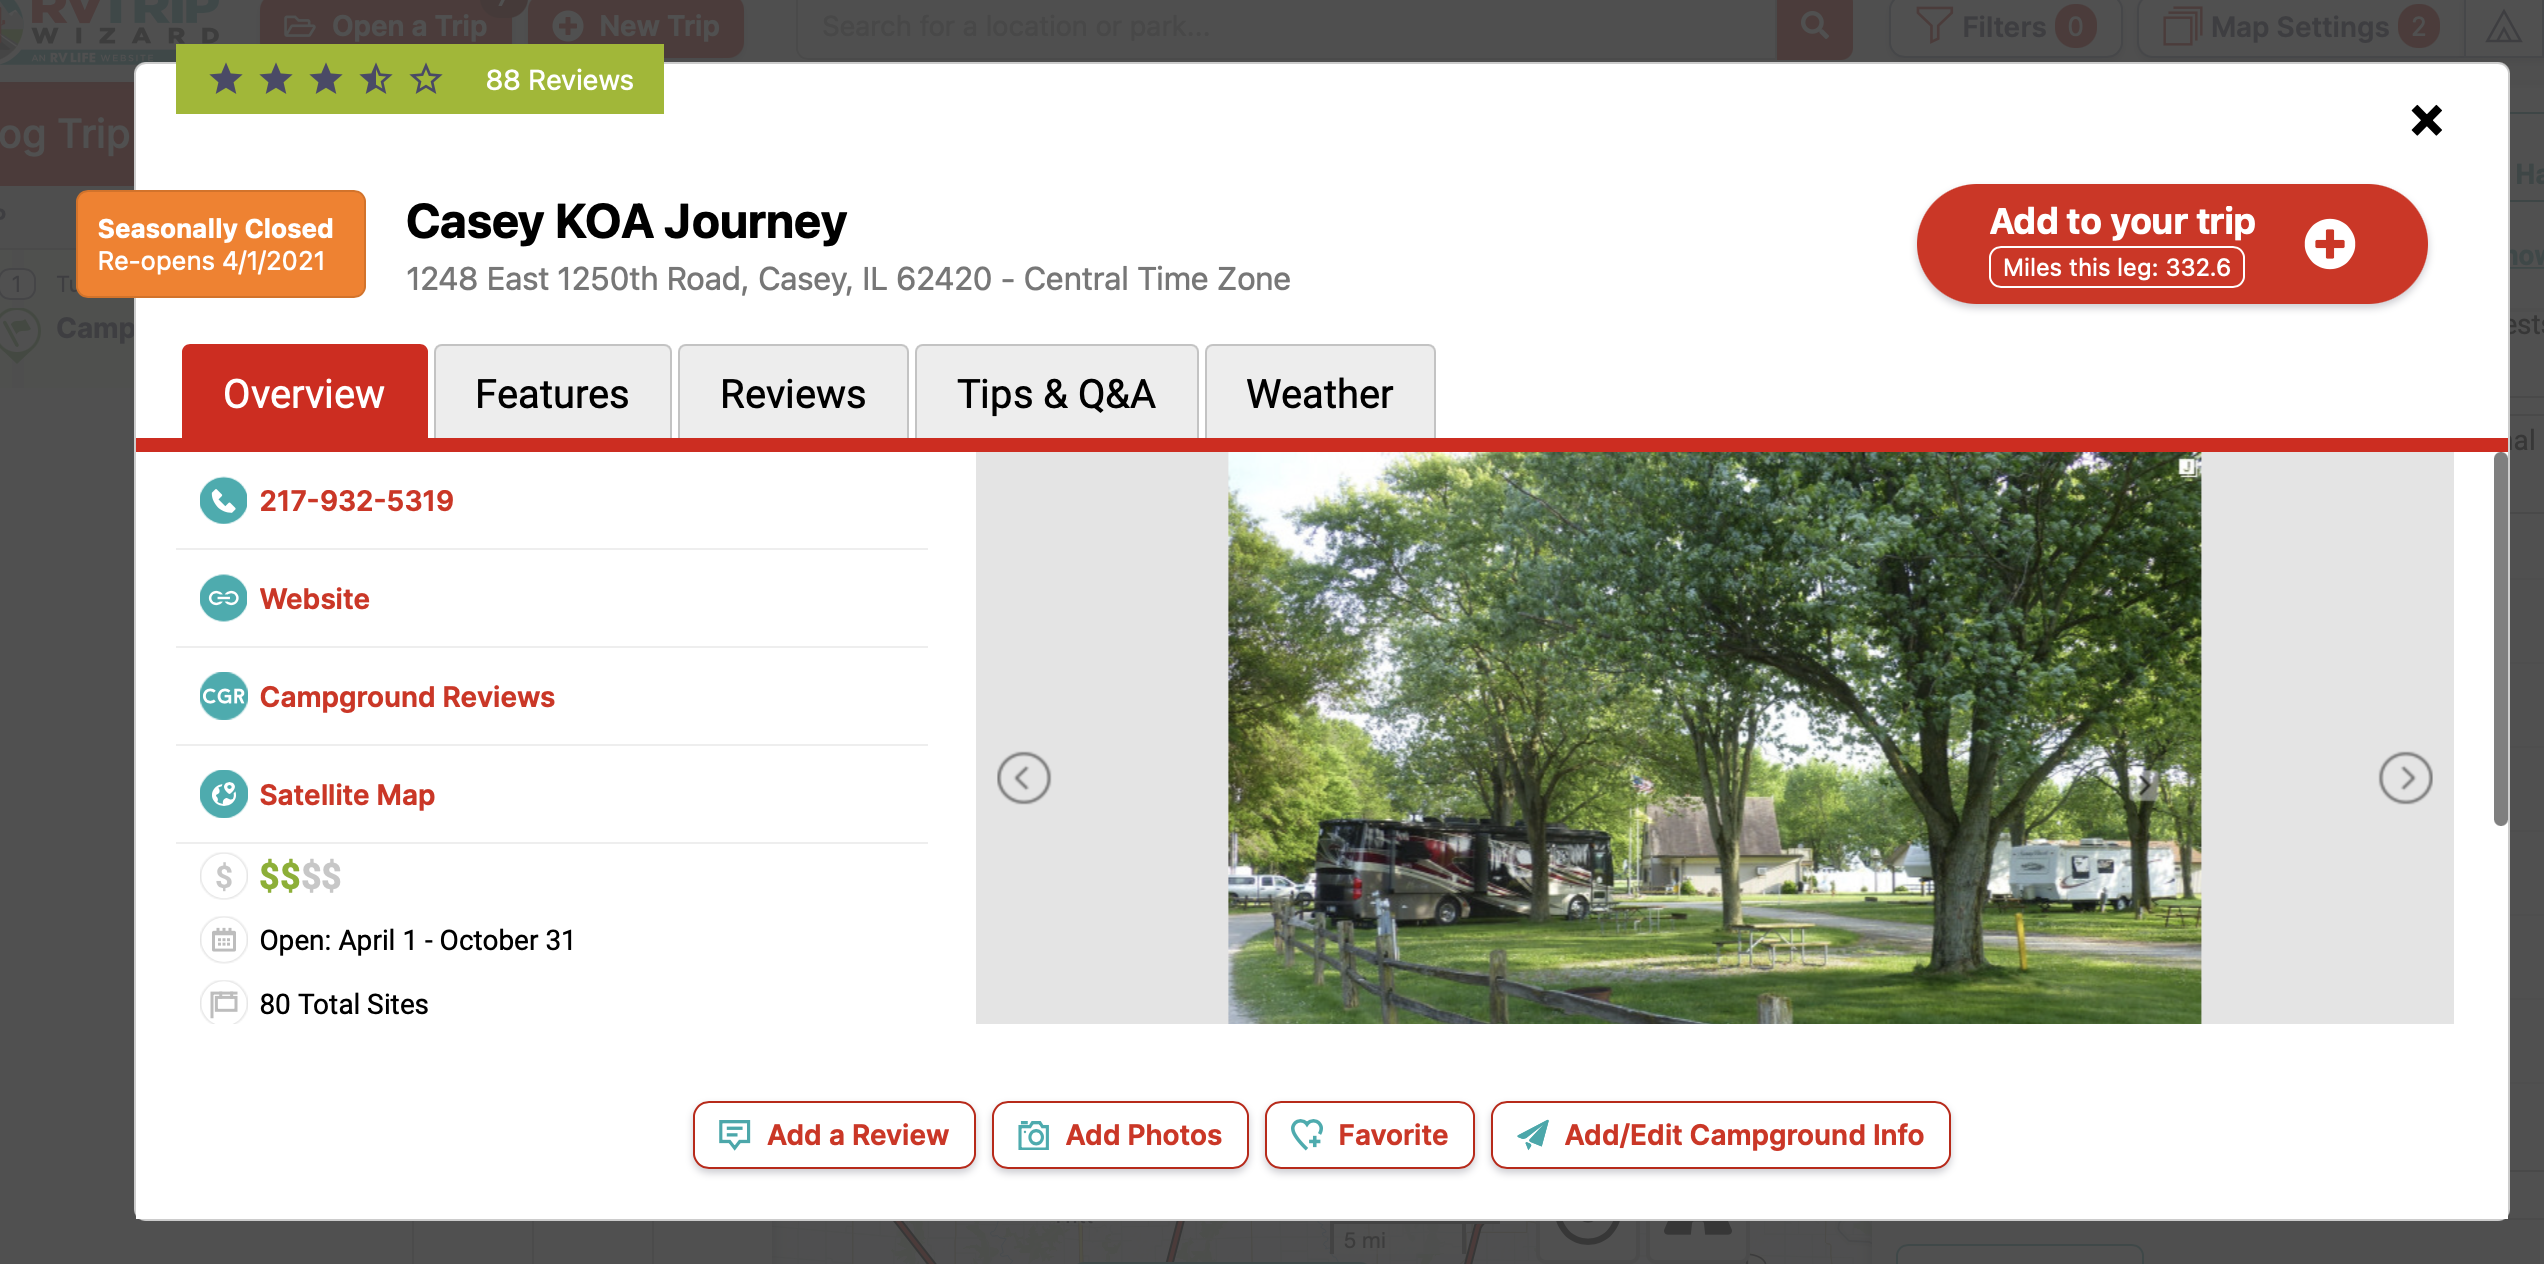Switch to the Features tab
The width and height of the screenshot is (2544, 1264).
coord(552,394)
